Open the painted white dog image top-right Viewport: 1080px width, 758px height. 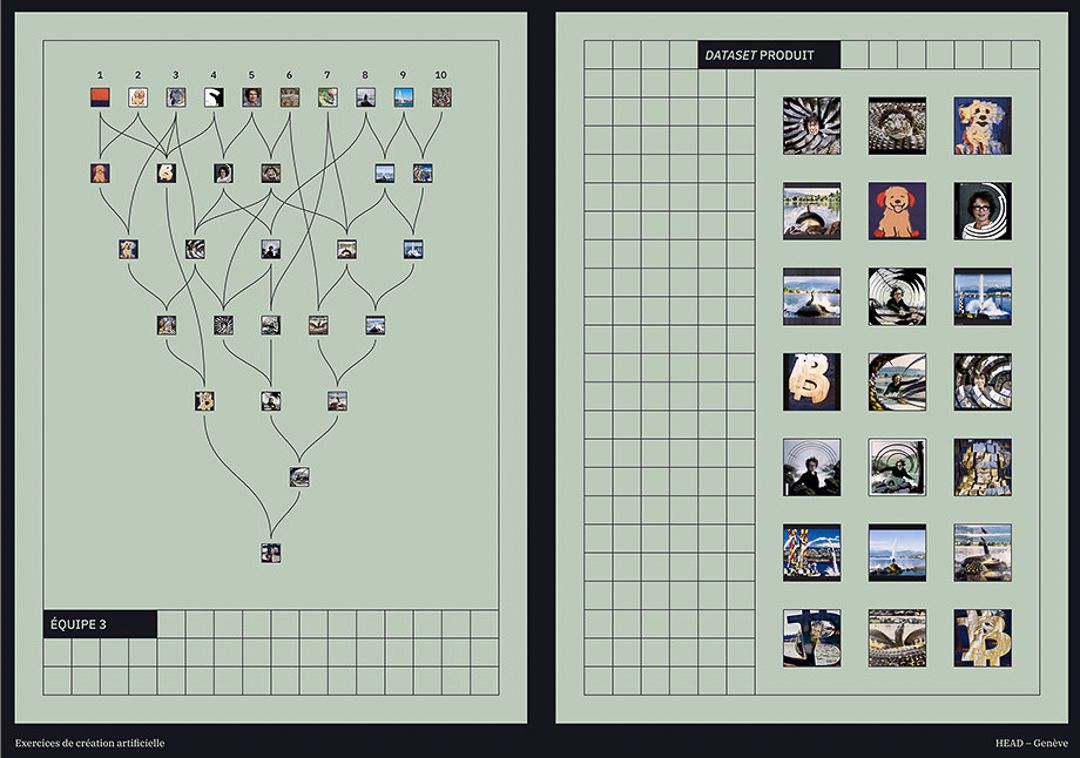[x=982, y=126]
